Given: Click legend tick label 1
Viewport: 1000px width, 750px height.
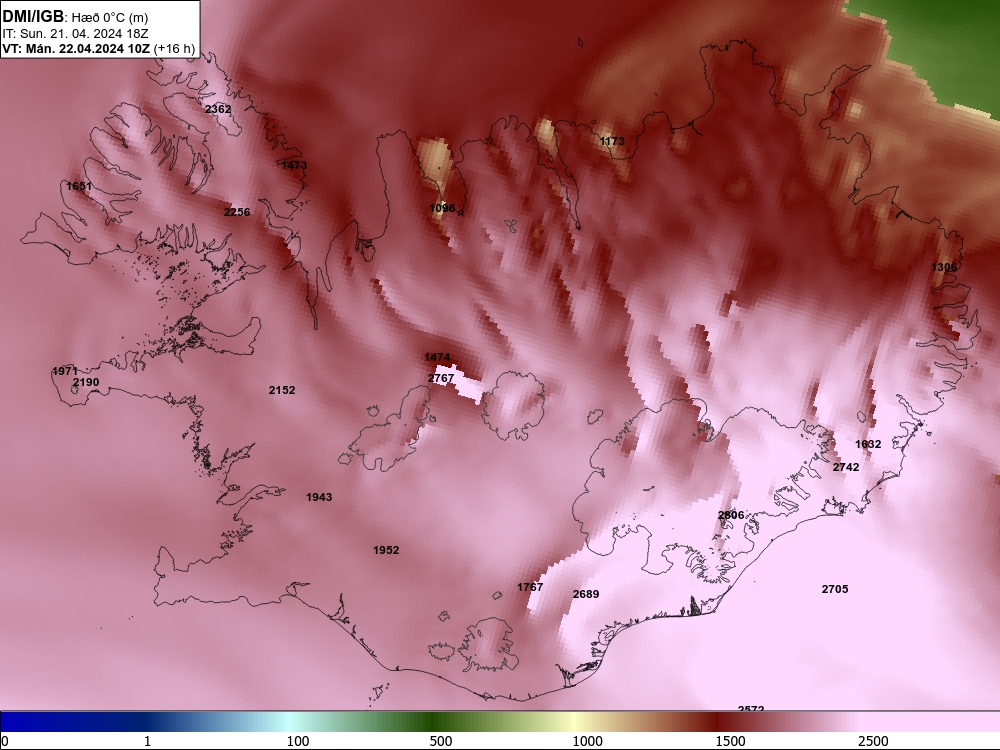Looking at the screenshot, I should pyautogui.click(x=147, y=741).
